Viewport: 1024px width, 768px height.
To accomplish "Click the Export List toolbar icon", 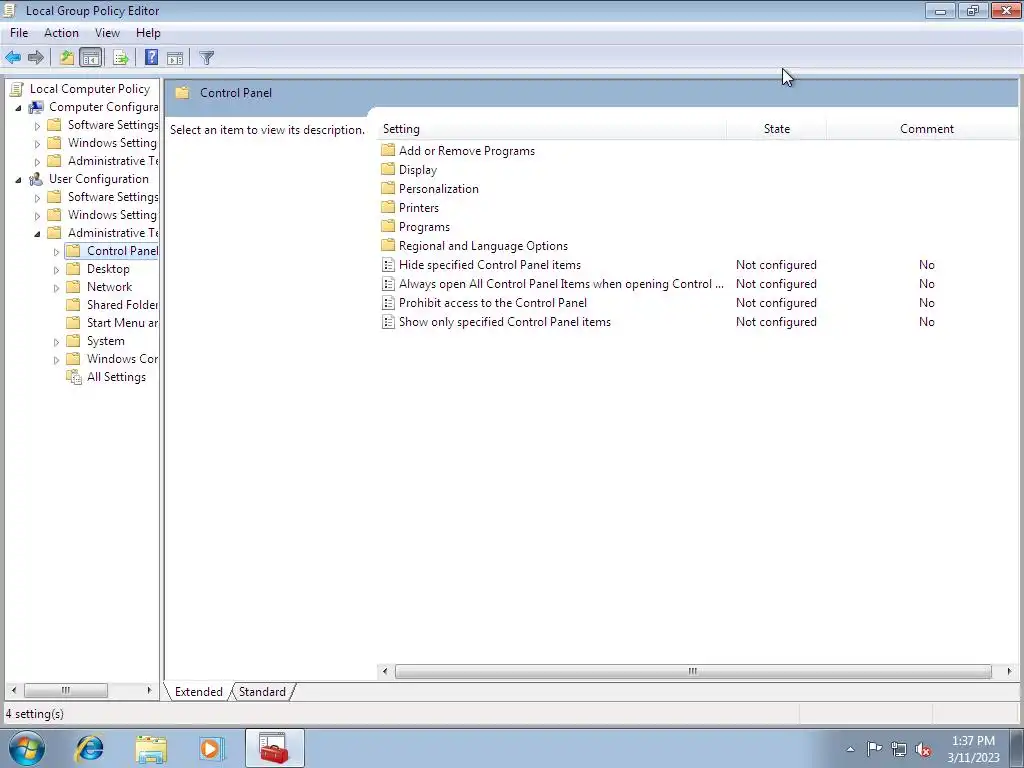I will (x=120, y=57).
